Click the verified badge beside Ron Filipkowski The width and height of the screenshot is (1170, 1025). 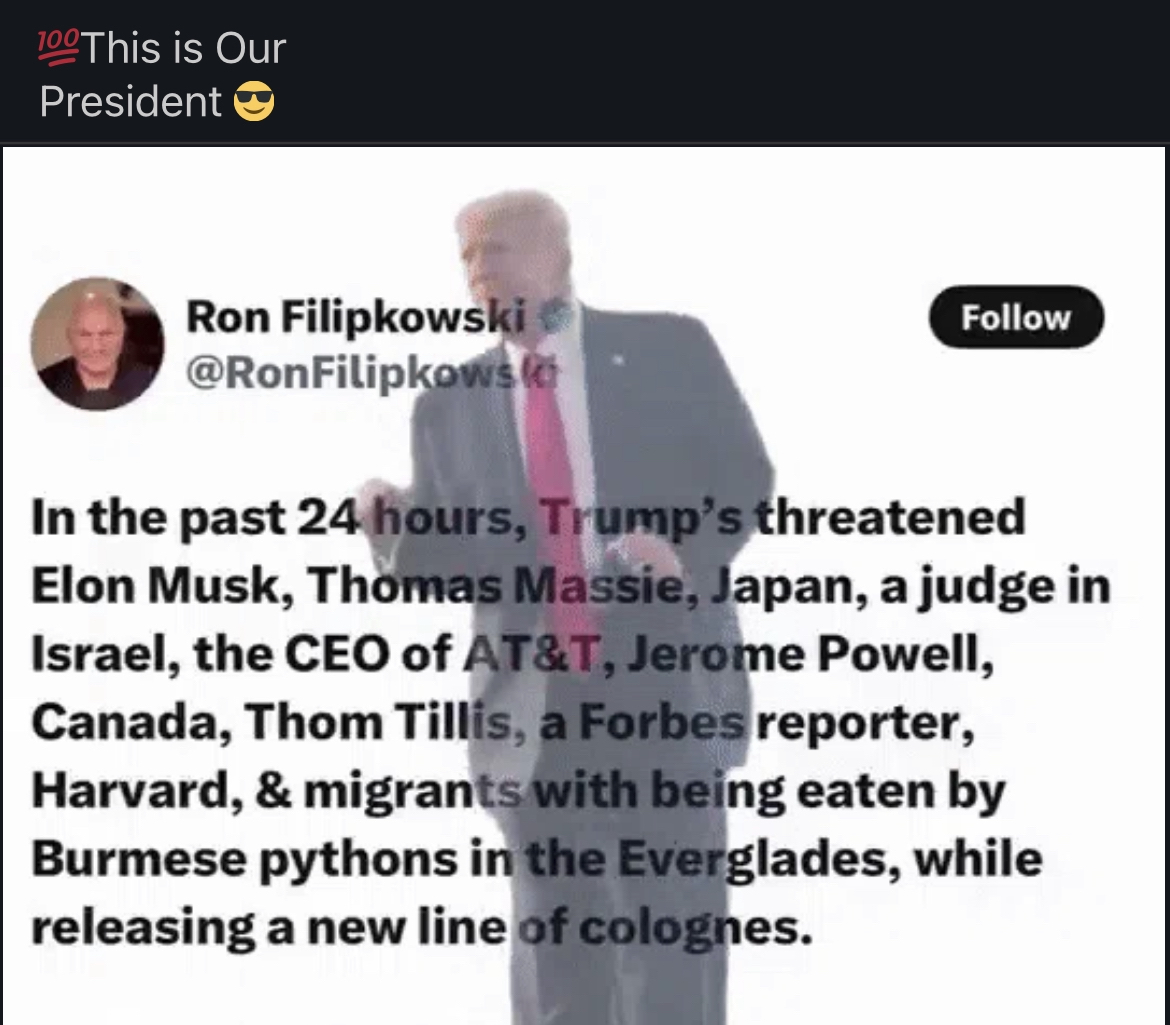[555, 316]
